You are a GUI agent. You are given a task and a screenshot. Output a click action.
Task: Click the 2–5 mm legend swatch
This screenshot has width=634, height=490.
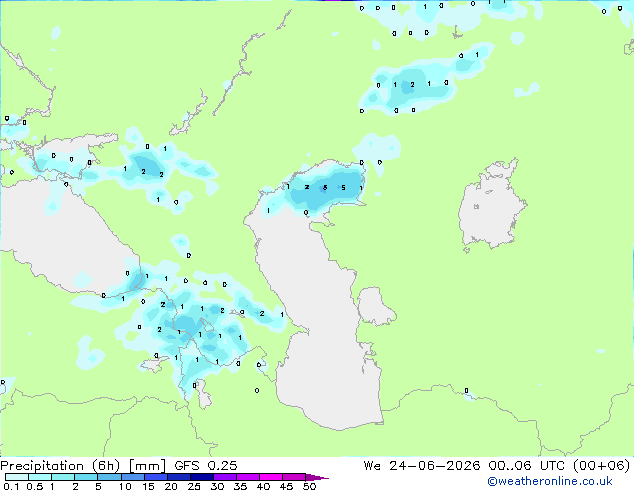[86, 477]
